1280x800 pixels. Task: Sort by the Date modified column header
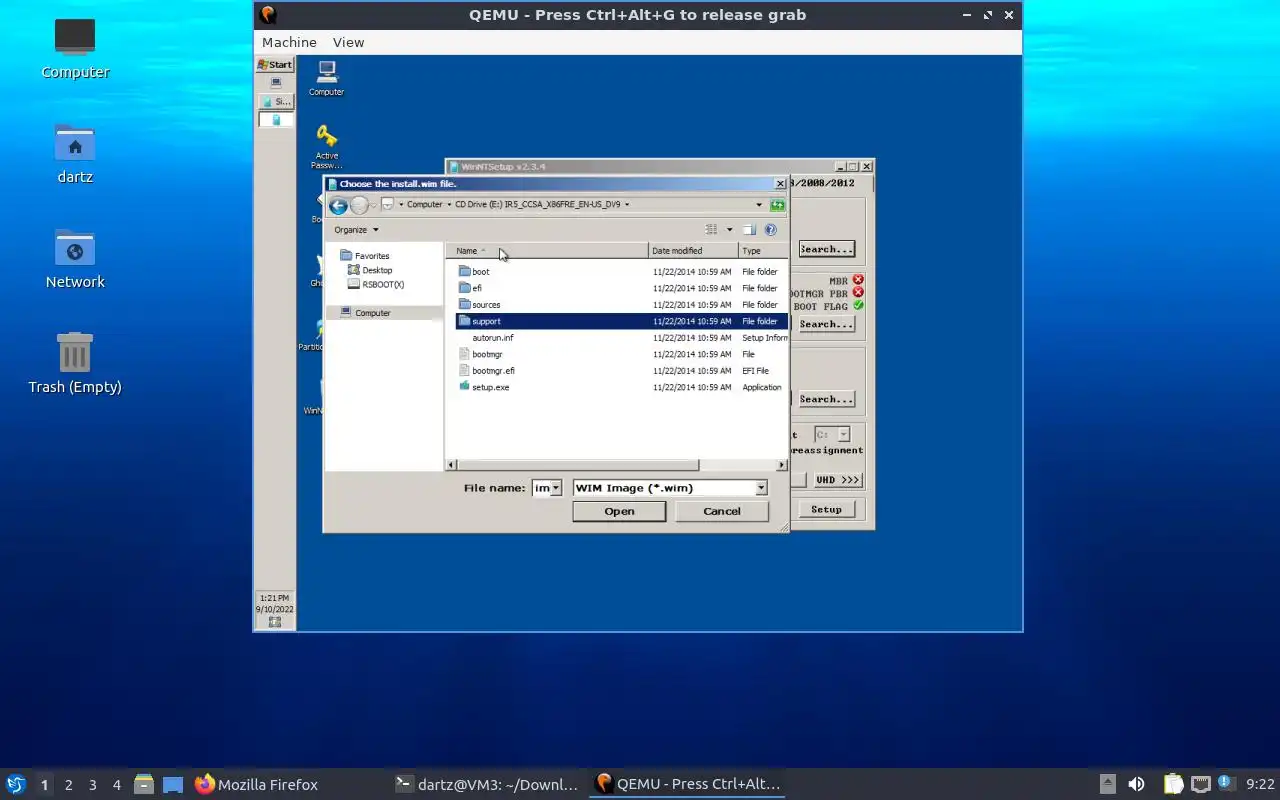pos(693,251)
